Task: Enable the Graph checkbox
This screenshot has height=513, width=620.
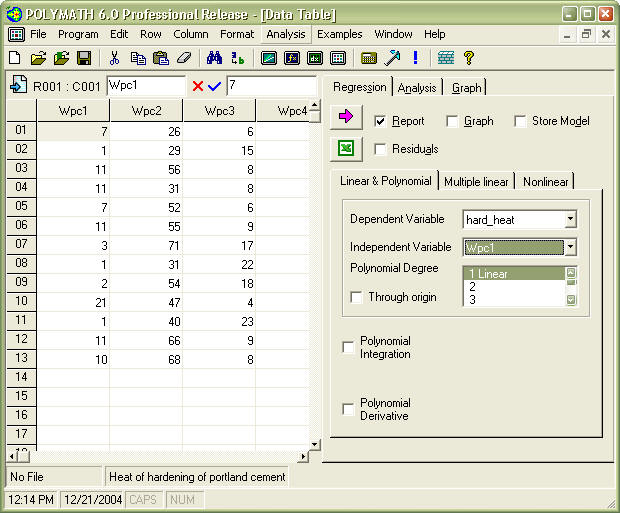Action: [452, 121]
